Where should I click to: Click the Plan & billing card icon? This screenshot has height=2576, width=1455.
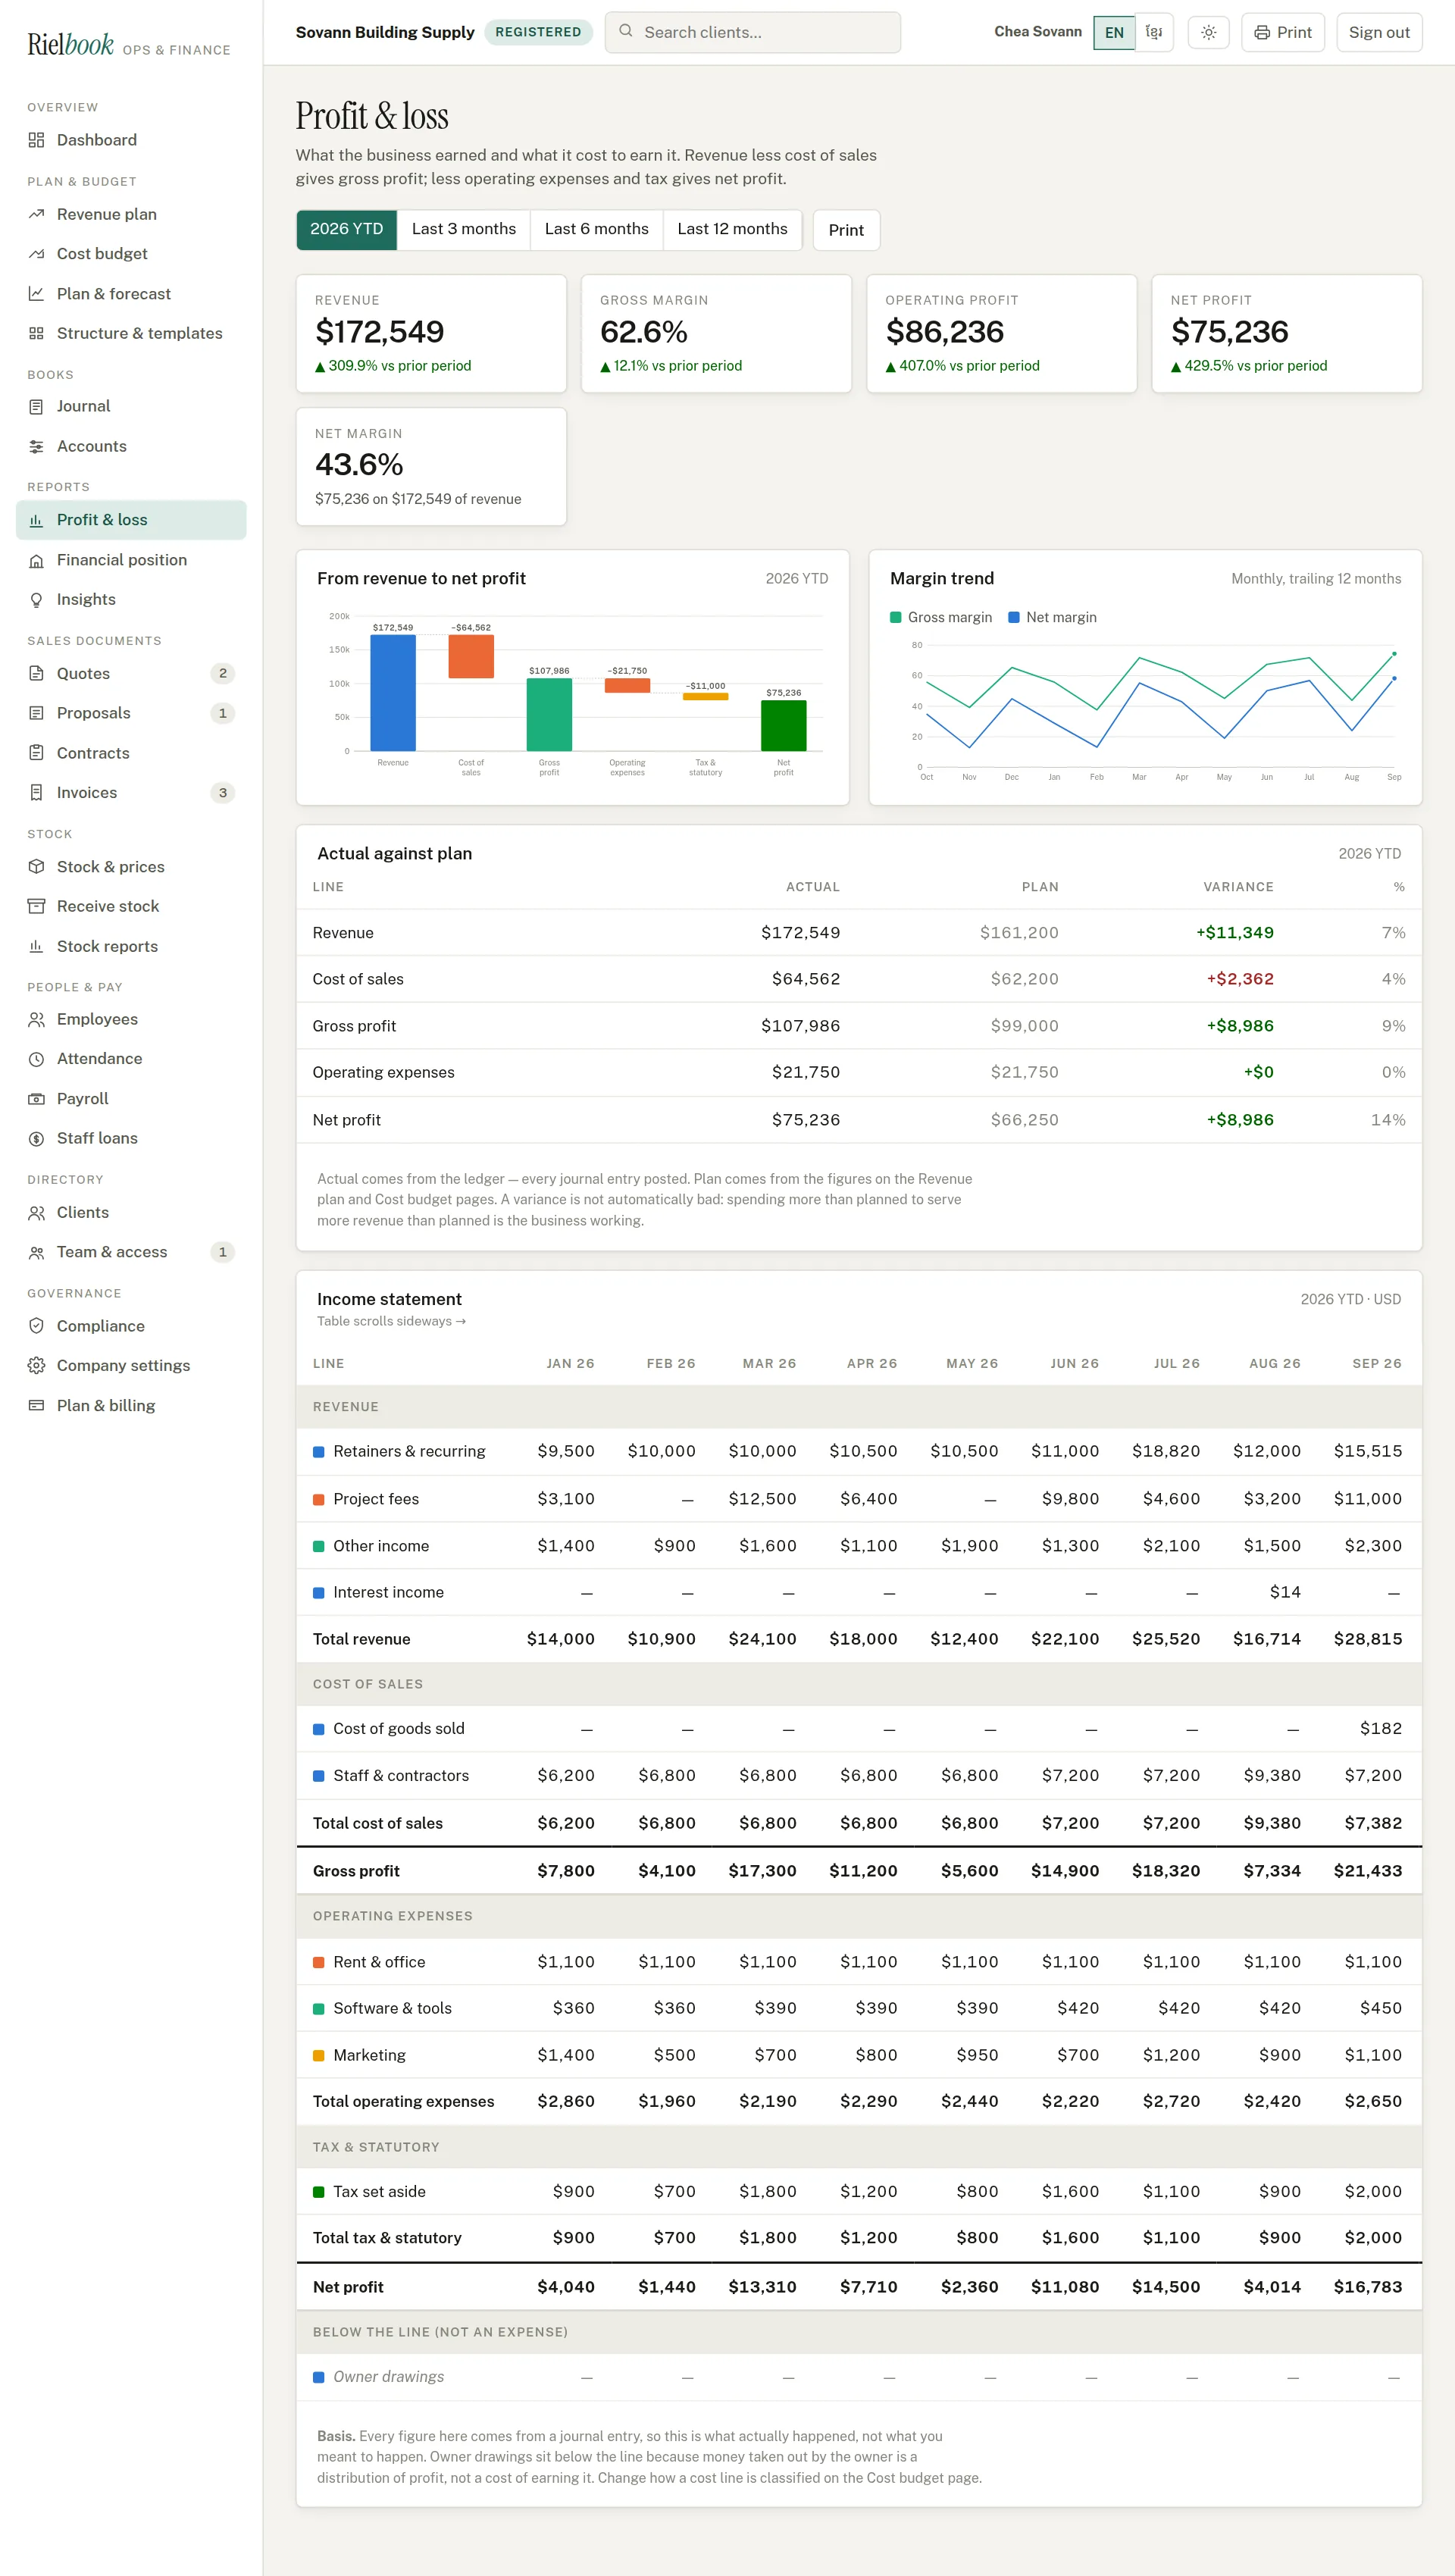36,1405
